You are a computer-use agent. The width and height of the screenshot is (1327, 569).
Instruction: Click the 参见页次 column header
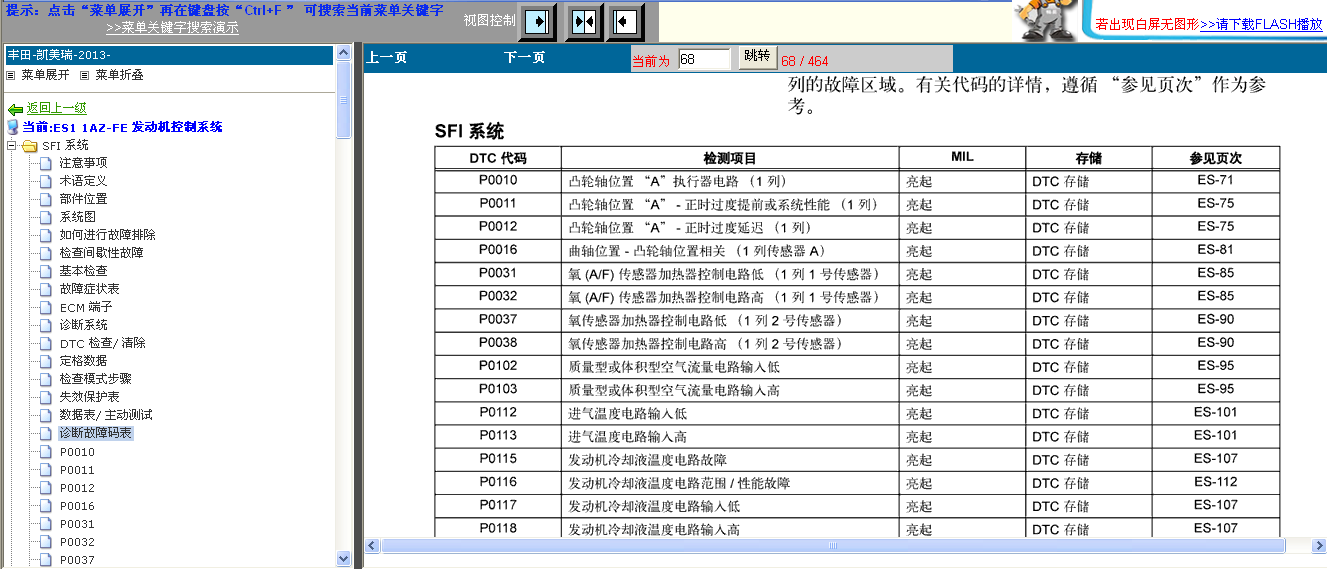(1216, 158)
